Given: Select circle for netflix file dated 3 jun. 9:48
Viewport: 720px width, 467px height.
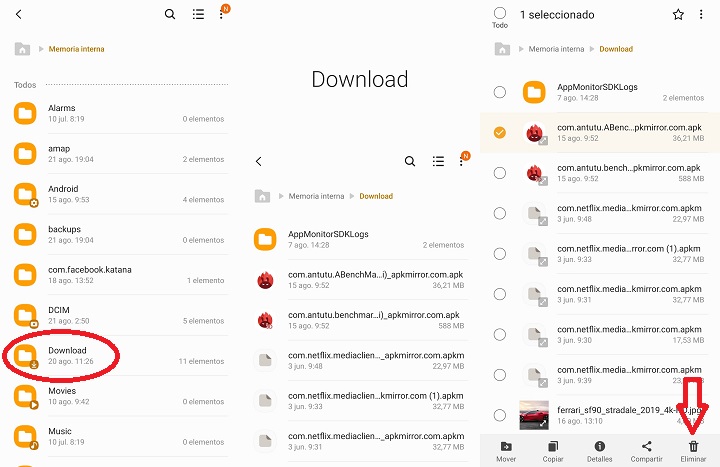Looking at the screenshot, I should pos(500,214).
